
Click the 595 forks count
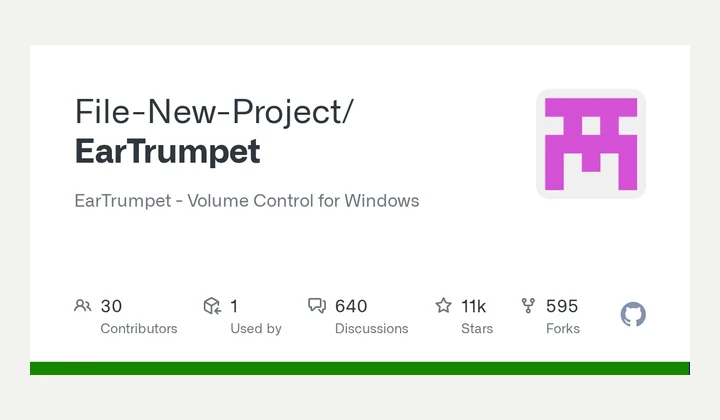tap(562, 306)
